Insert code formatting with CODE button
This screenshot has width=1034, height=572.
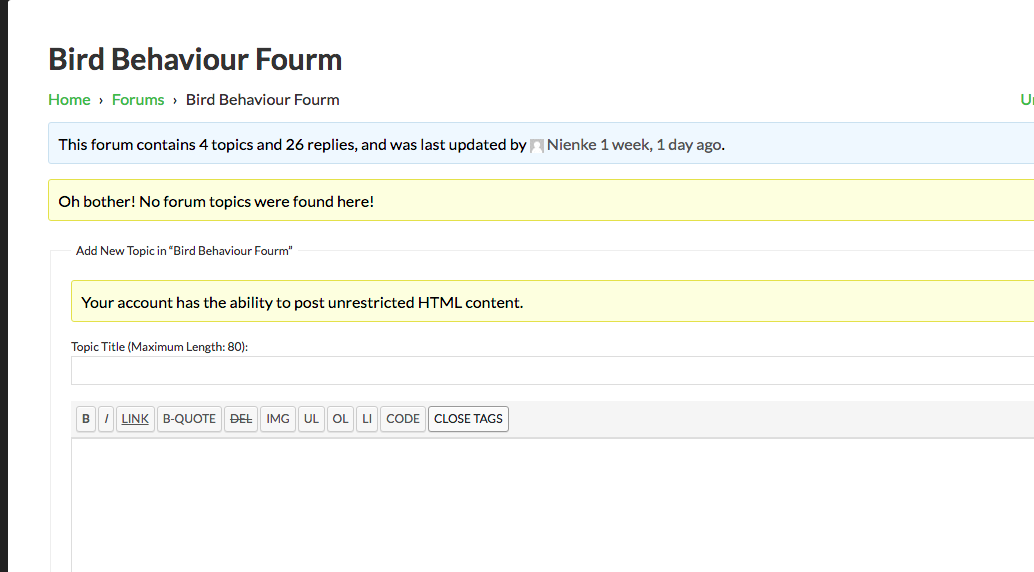click(x=403, y=419)
